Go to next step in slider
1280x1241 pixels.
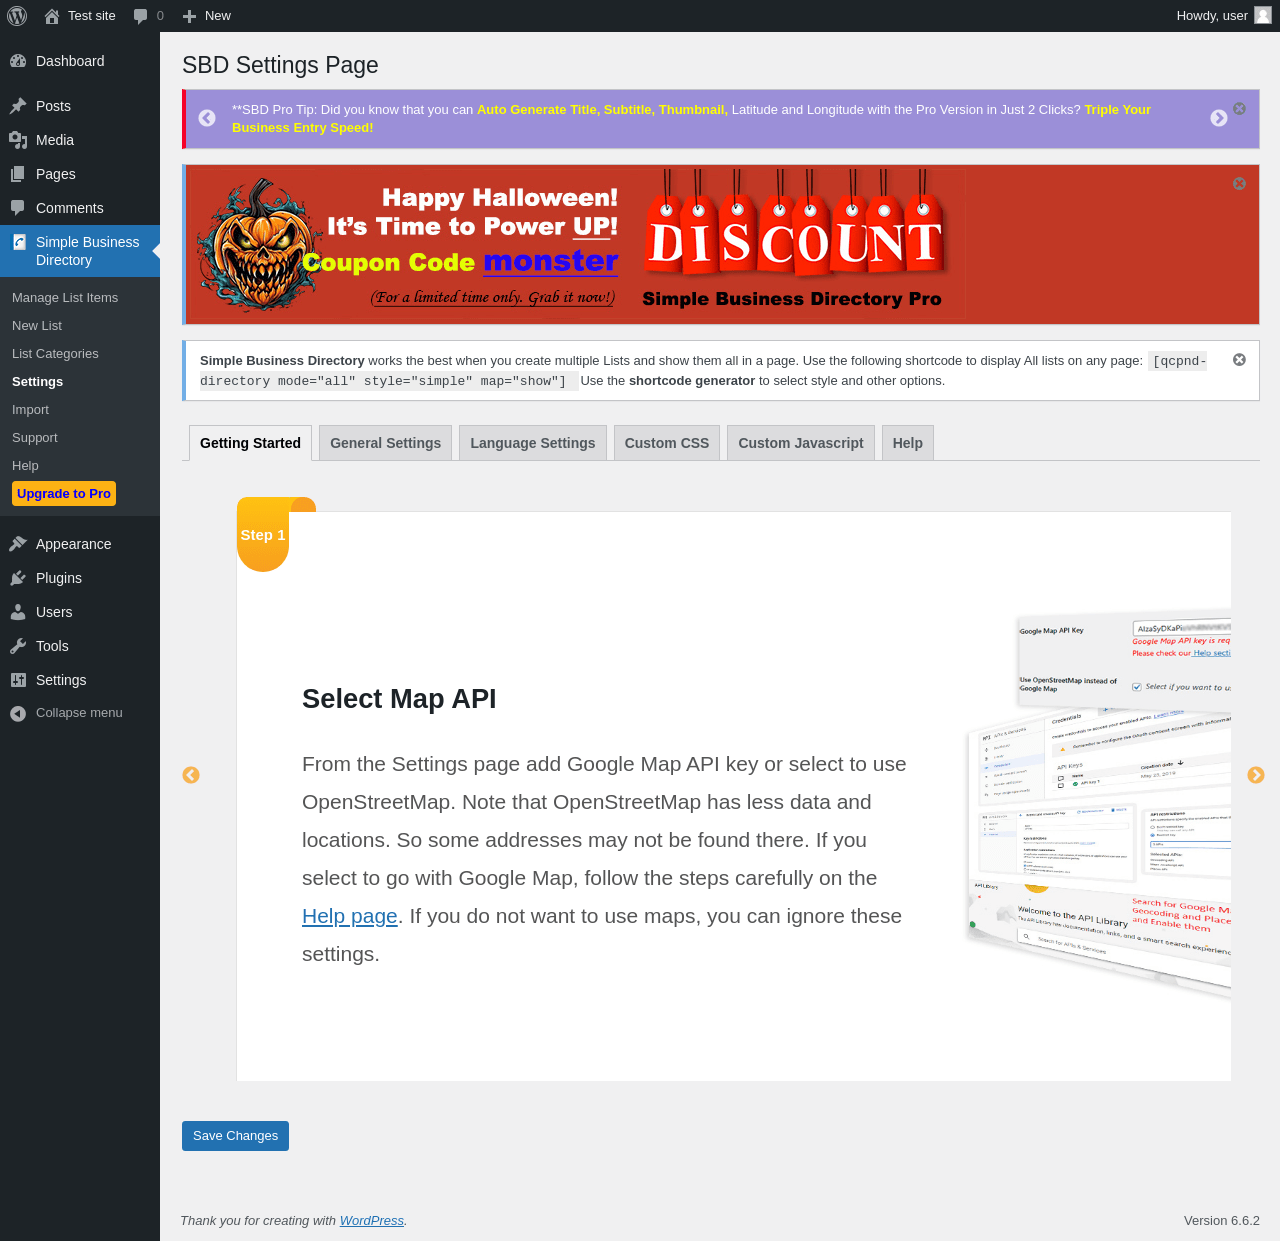tap(1256, 775)
